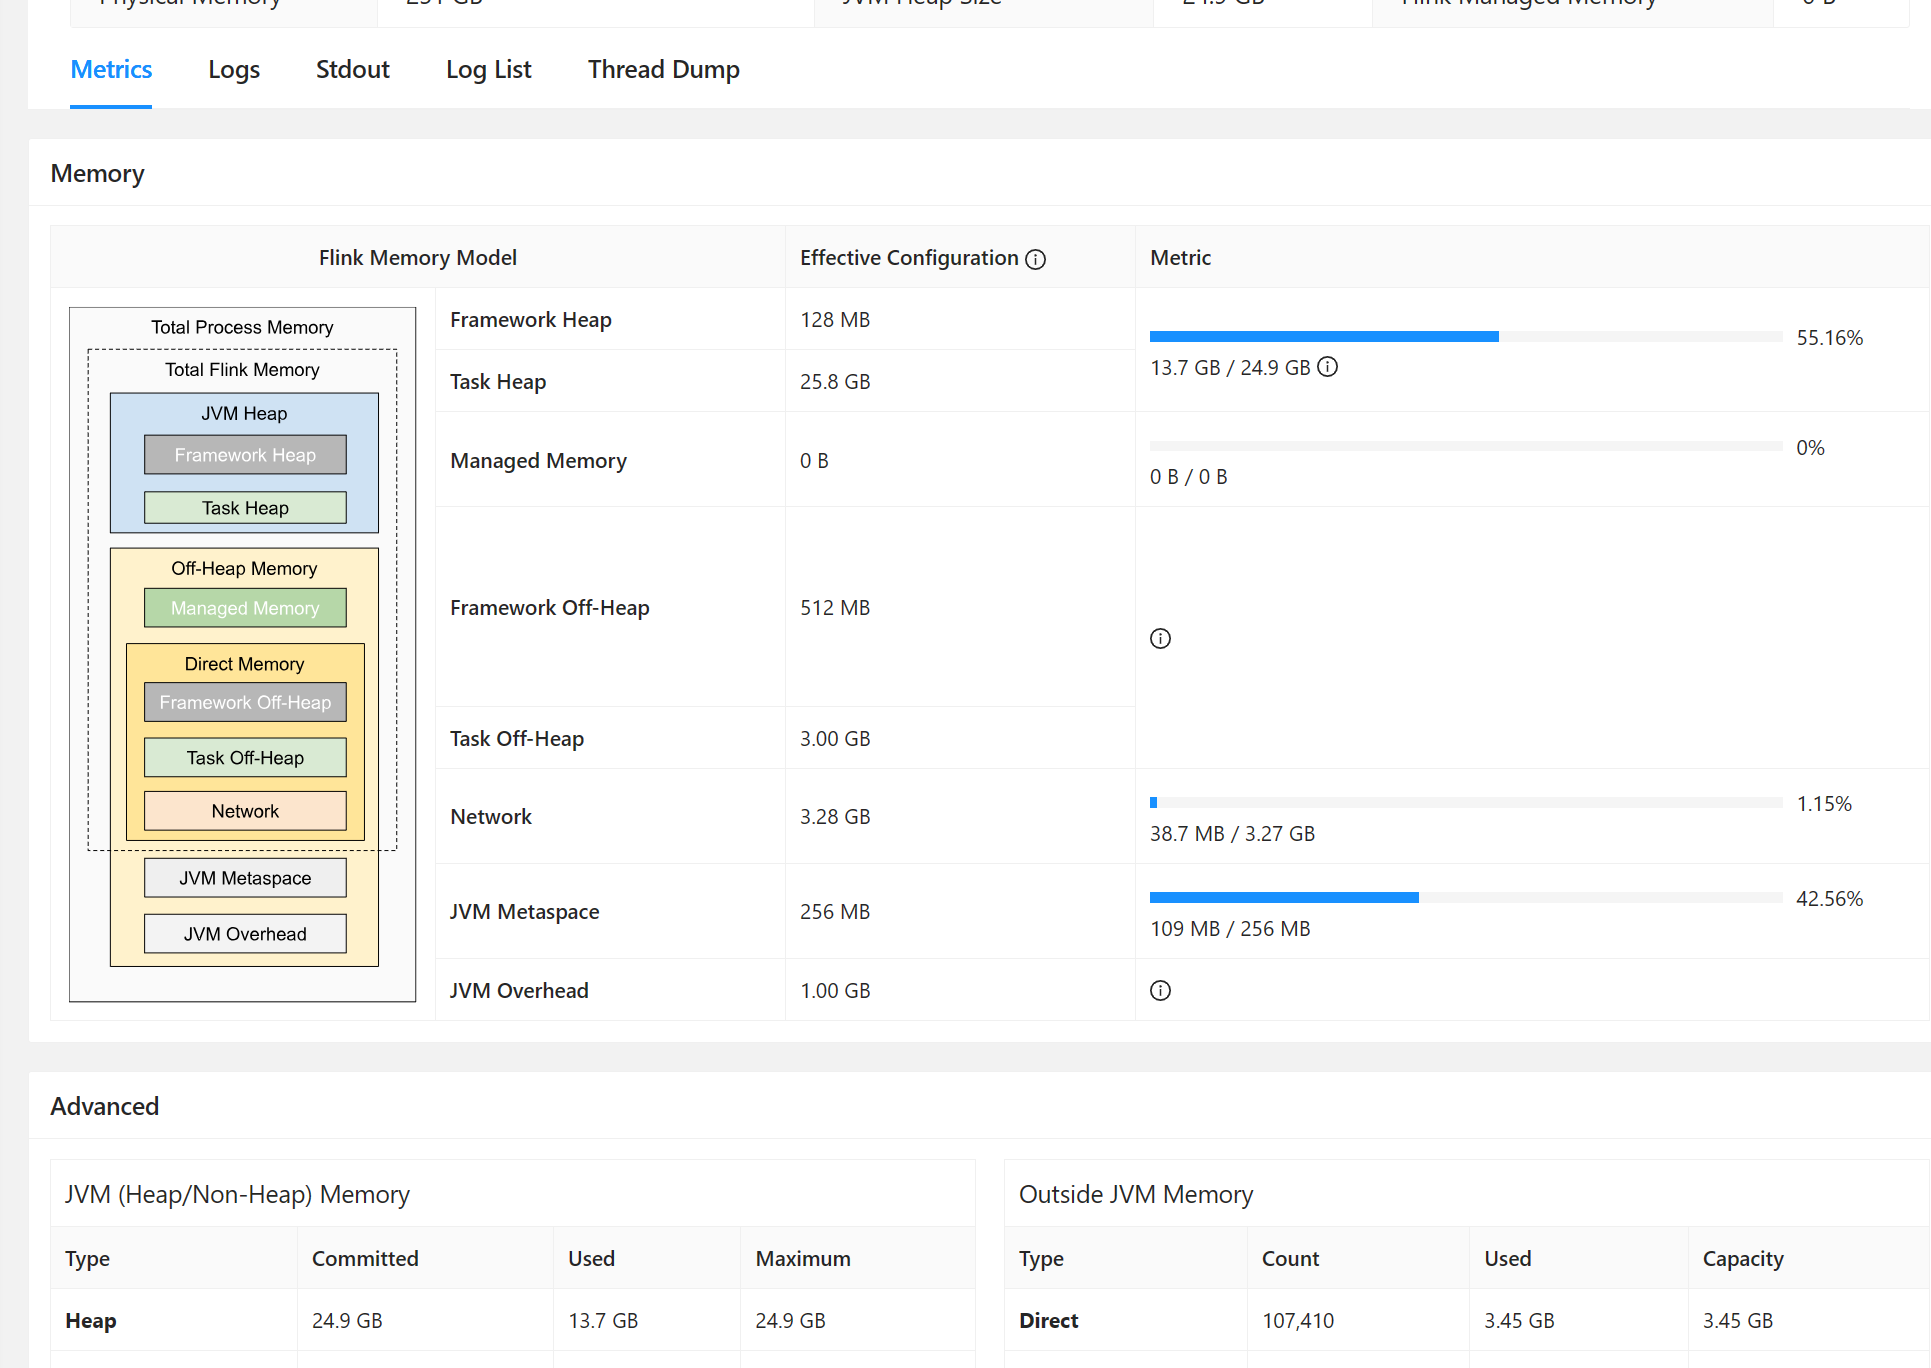Click the Managed Memory 0% progress bar
The height and width of the screenshot is (1368, 1931).
[x=1466, y=447]
